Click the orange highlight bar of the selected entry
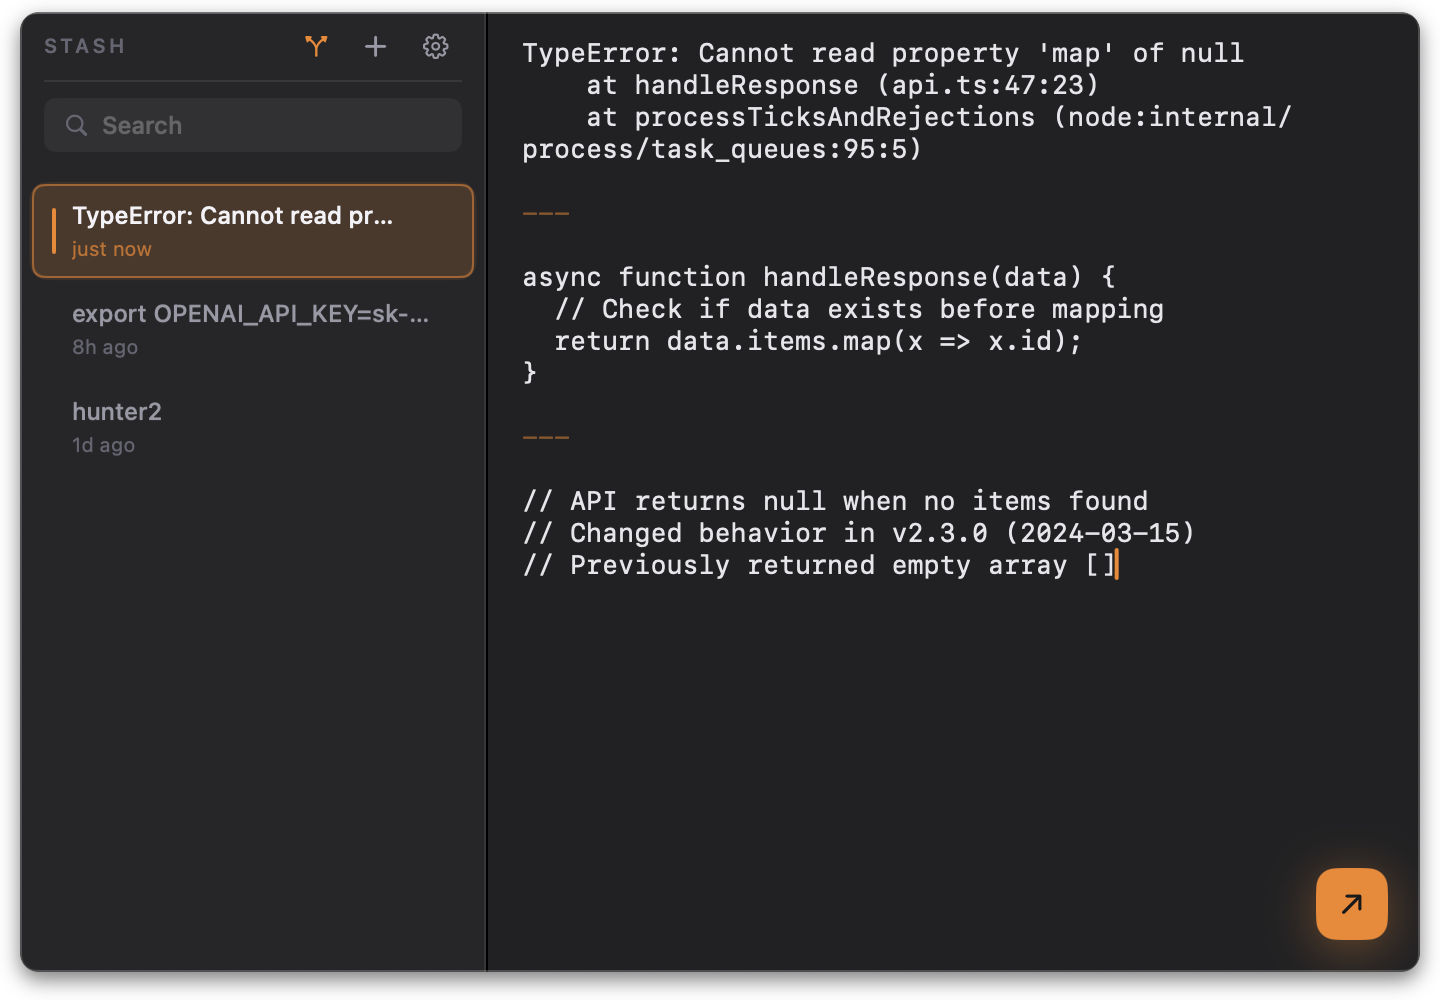The width and height of the screenshot is (1440, 1000). pyautogui.click(x=55, y=231)
